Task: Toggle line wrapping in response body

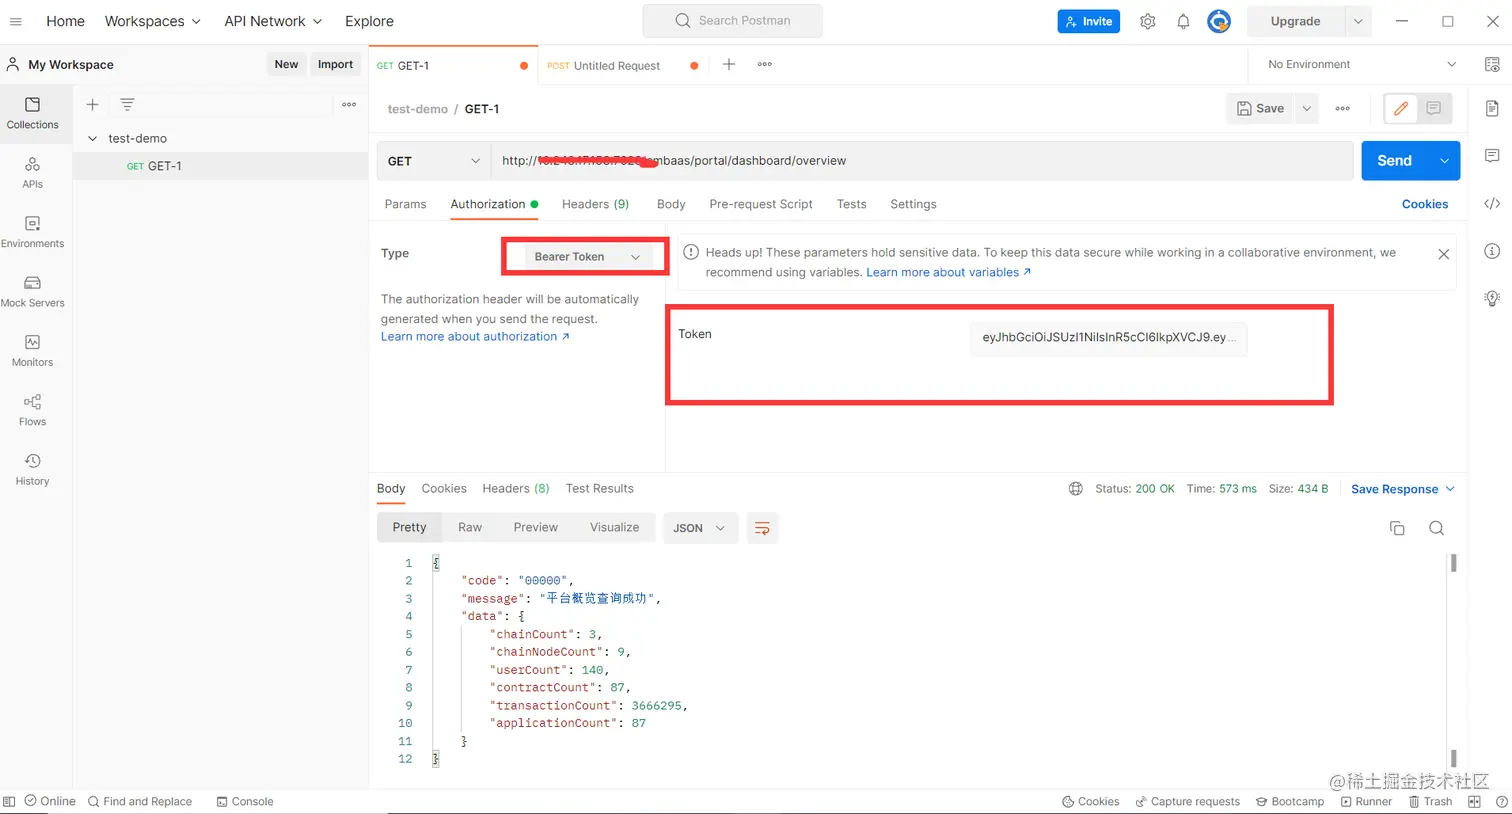Action: 762,528
